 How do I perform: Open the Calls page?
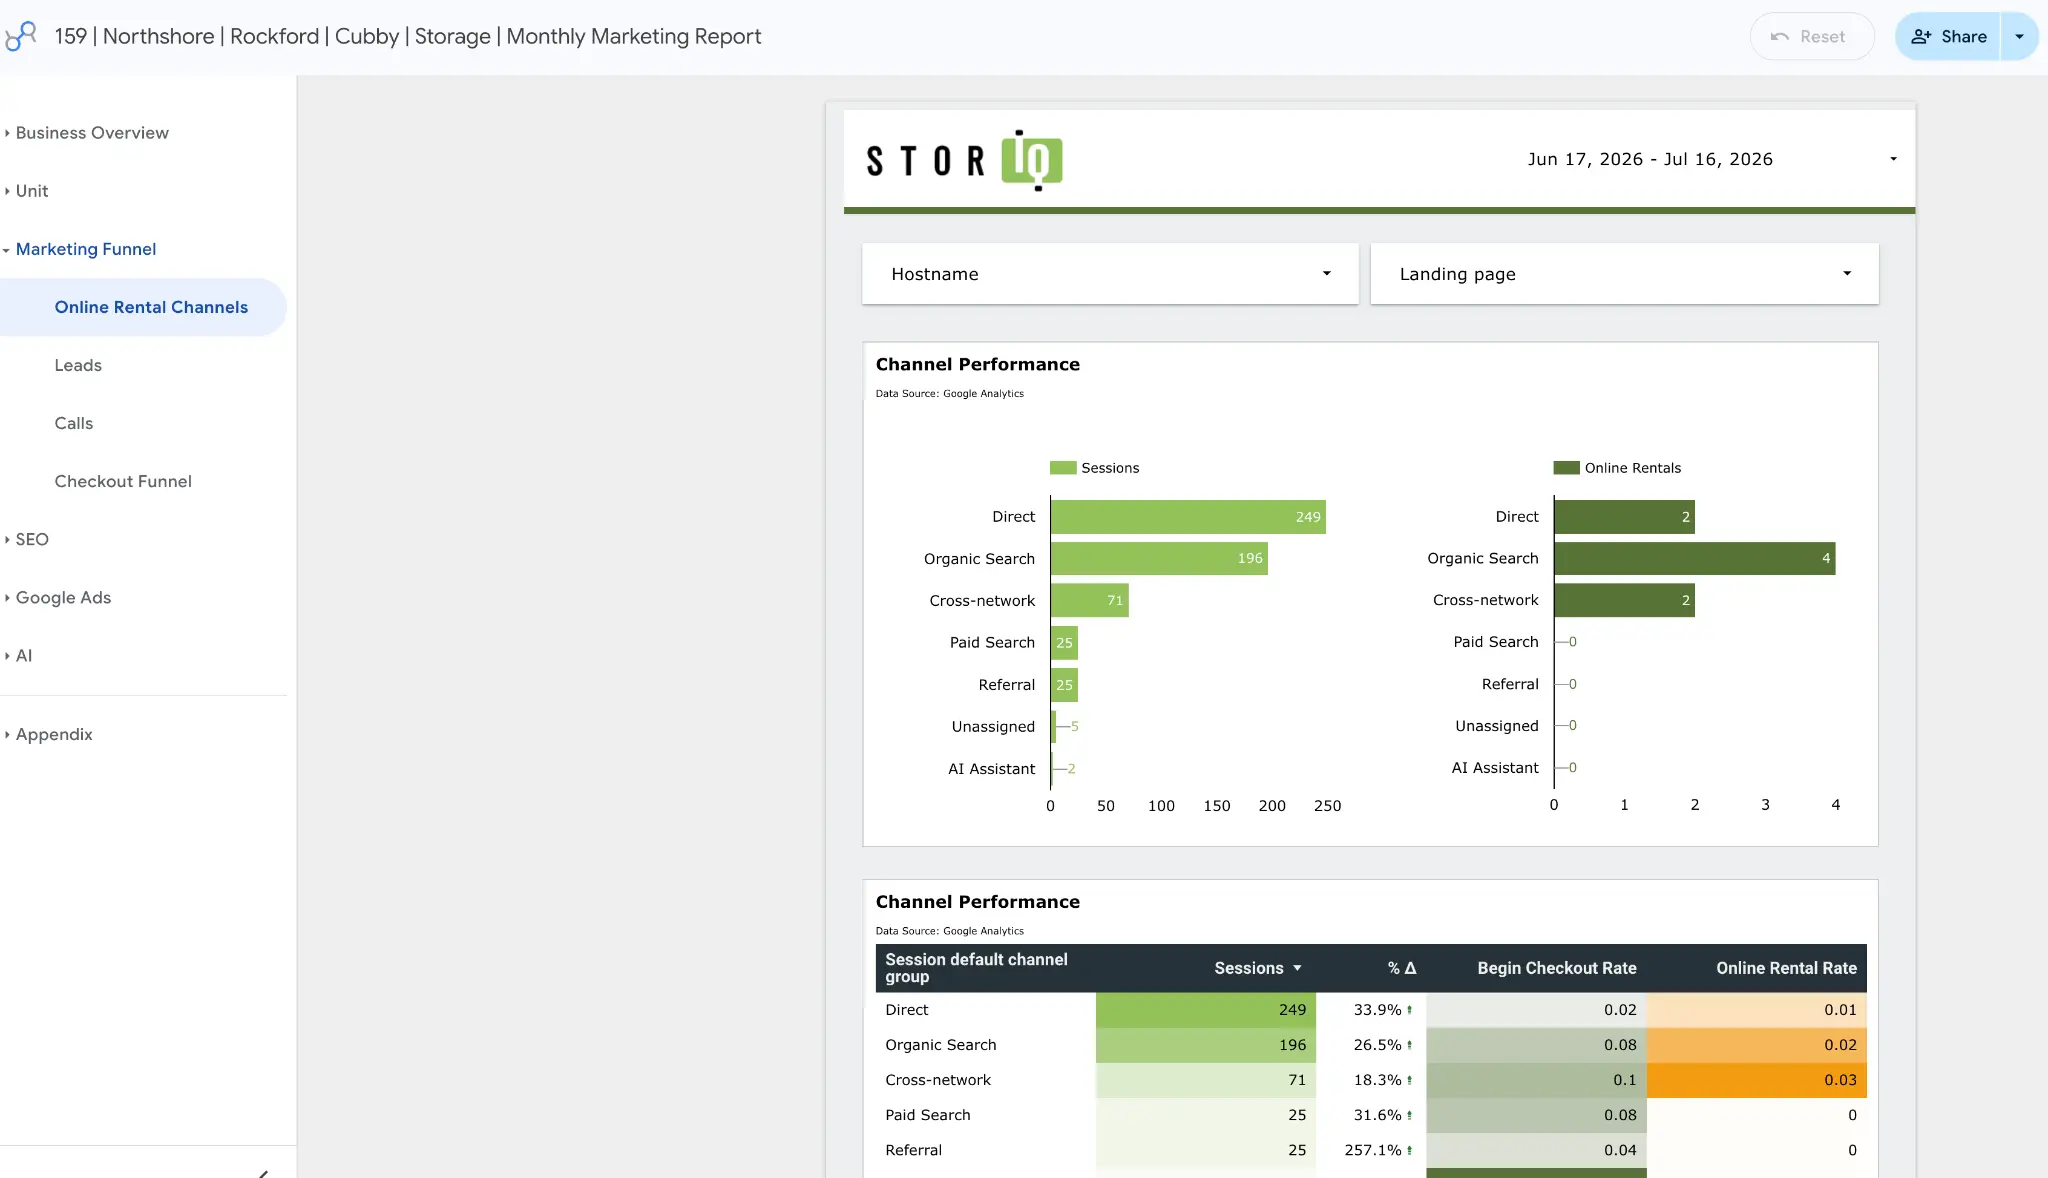(x=74, y=423)
